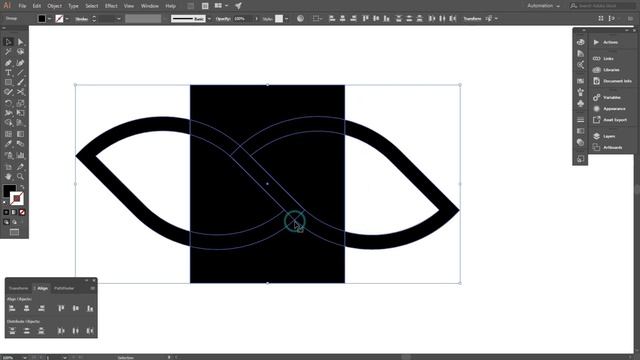Click the Swap Fill and Stroke arrow
This screenshot has width=640, height=360.
pyautogui.click(x=22, y=187)
